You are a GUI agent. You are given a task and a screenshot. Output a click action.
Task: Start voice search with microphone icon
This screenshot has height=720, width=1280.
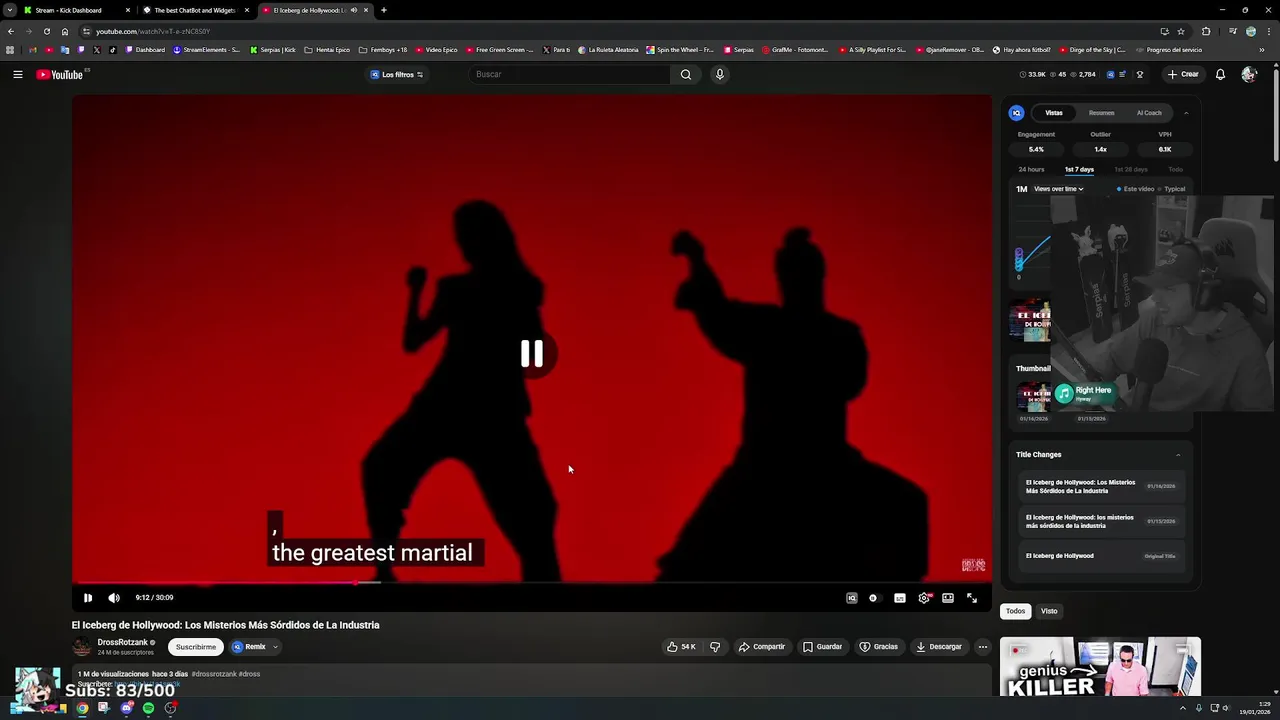(x=719, y=74)
